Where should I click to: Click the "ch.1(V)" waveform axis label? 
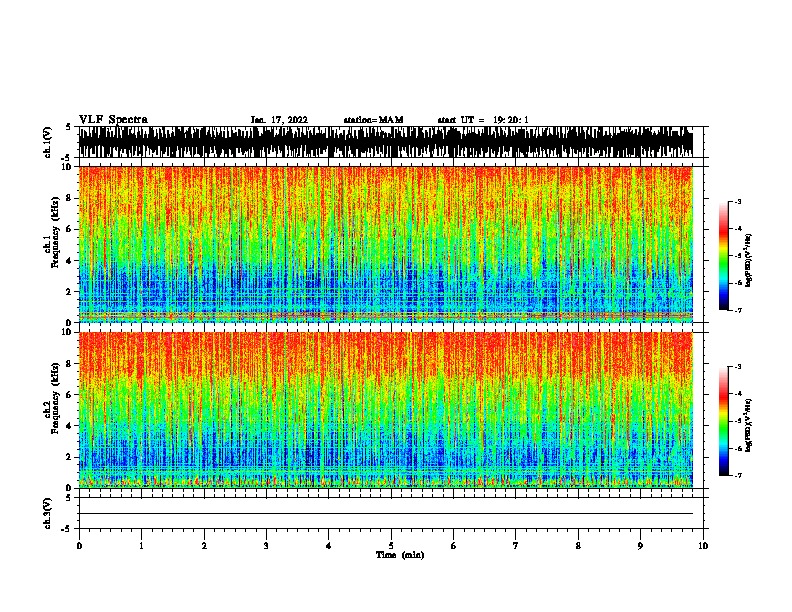tap(48, 142)
